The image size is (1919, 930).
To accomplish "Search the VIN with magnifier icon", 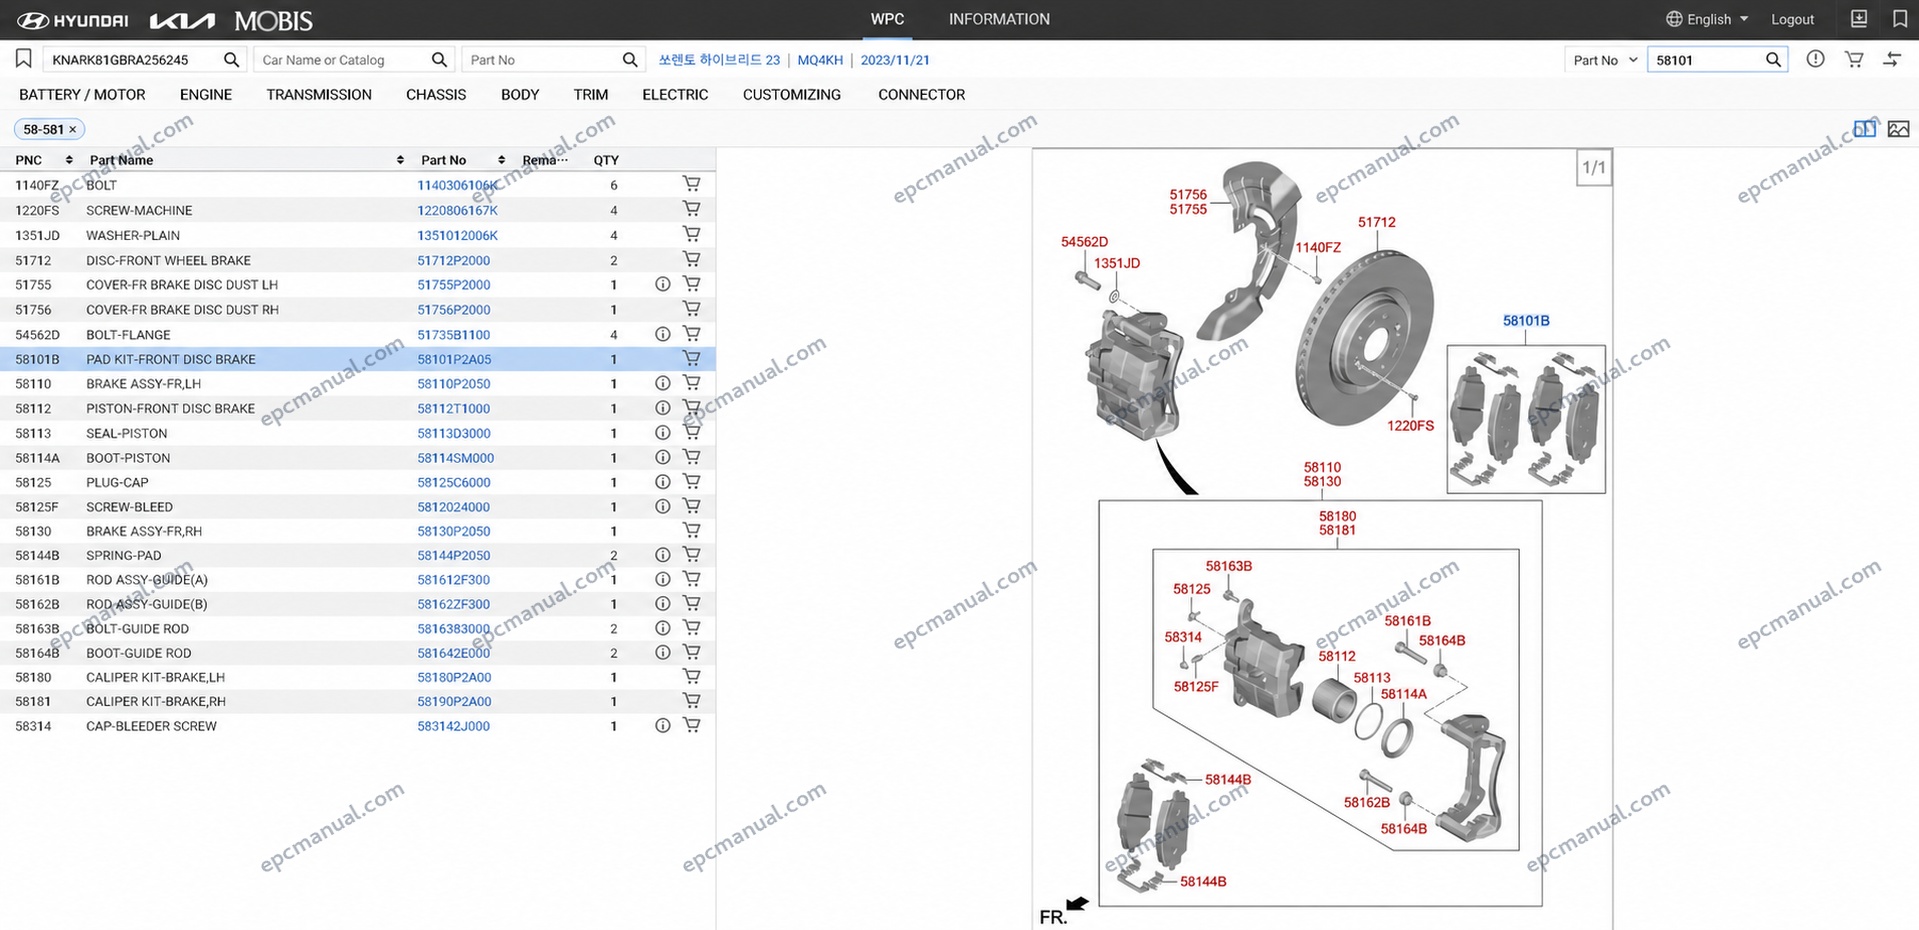I will [231, 60].
